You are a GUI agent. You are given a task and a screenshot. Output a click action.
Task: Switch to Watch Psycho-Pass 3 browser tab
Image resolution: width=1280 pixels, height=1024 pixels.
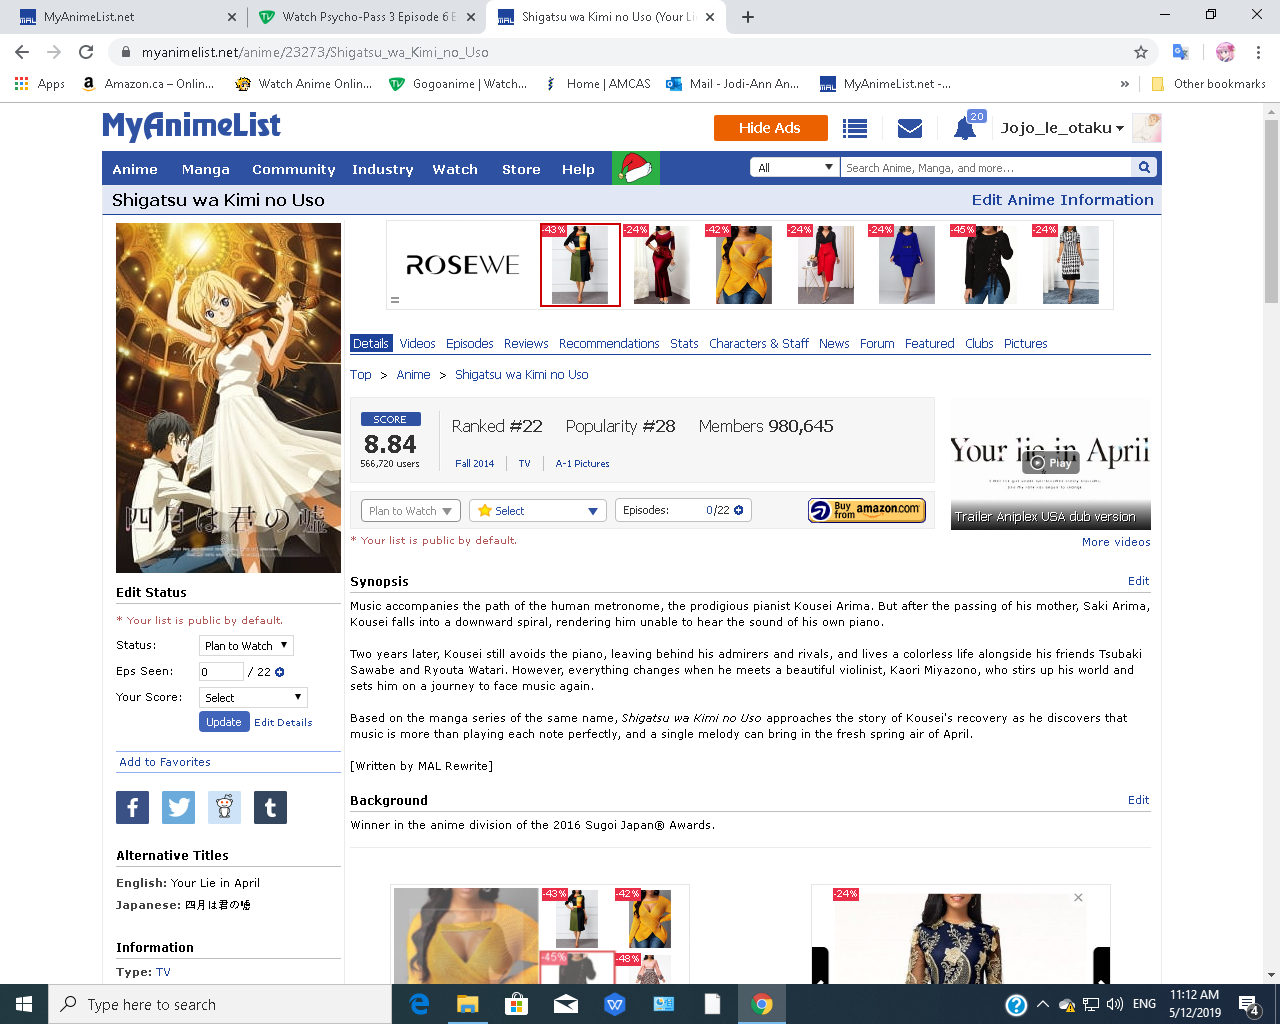(x=367, y=17)
